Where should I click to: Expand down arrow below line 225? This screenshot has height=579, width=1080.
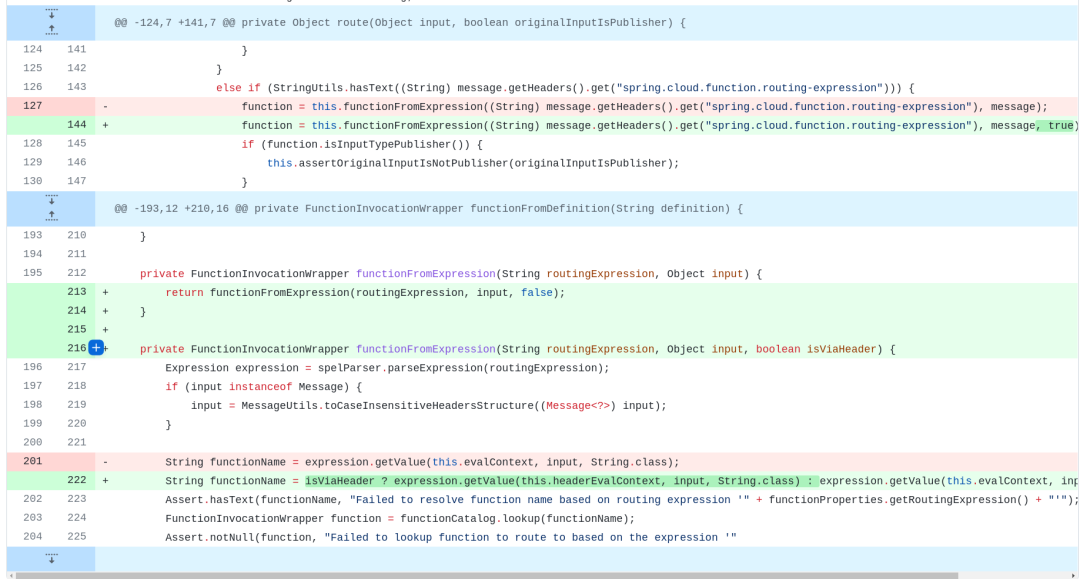click(51, 558)
